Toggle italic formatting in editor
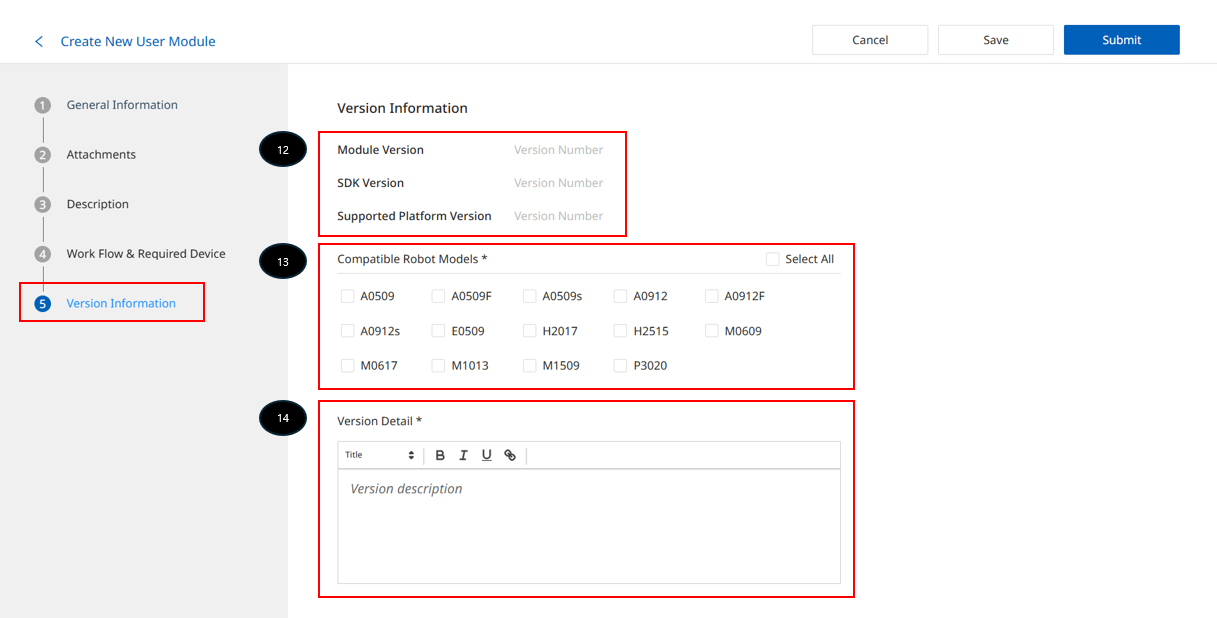1217x618 pixels. pyautogui.click(x=463, y=455)
